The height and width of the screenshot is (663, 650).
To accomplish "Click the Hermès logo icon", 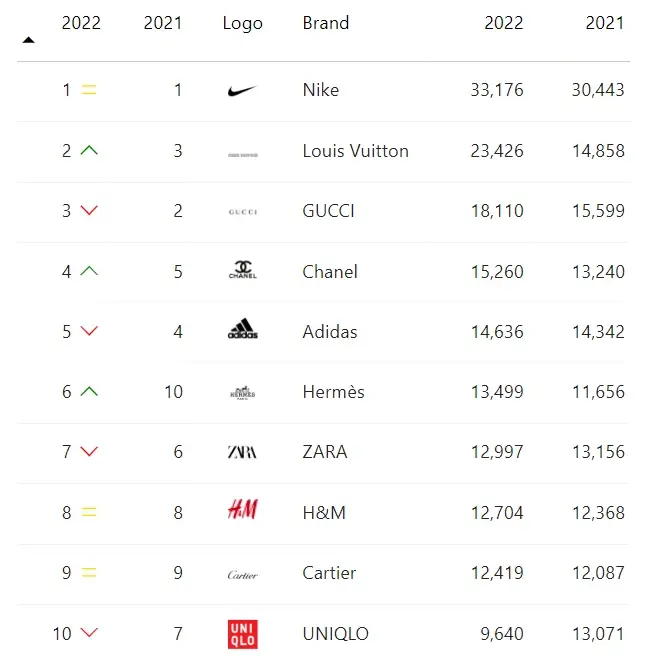I will tap(243, 393).
